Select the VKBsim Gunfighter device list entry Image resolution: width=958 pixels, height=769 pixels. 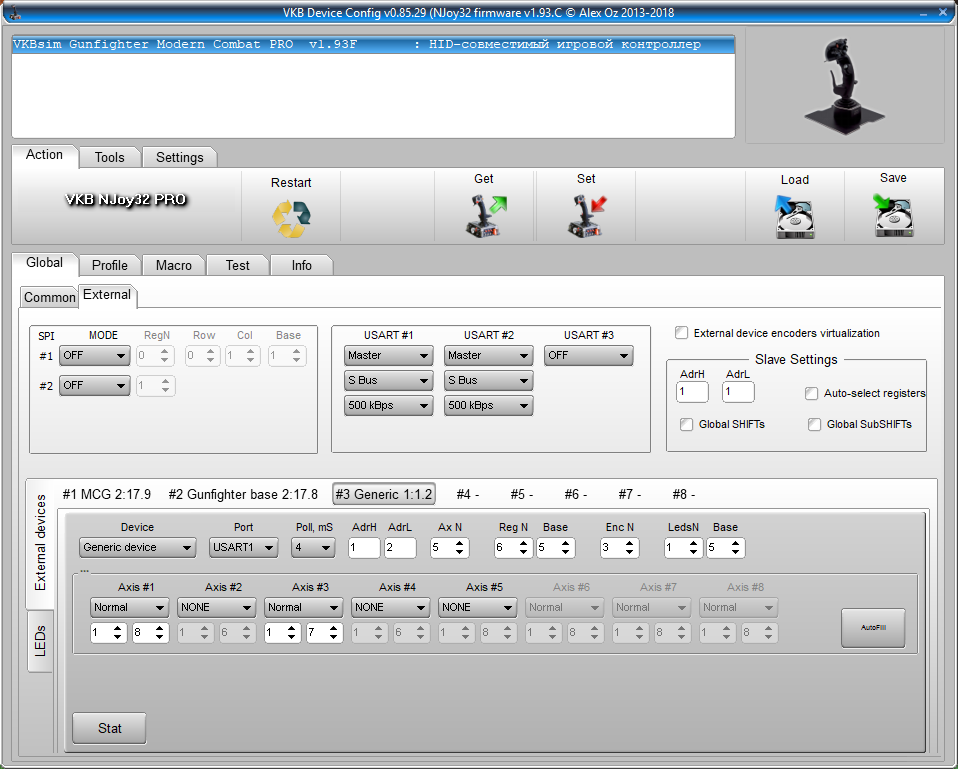coord(372,45)
